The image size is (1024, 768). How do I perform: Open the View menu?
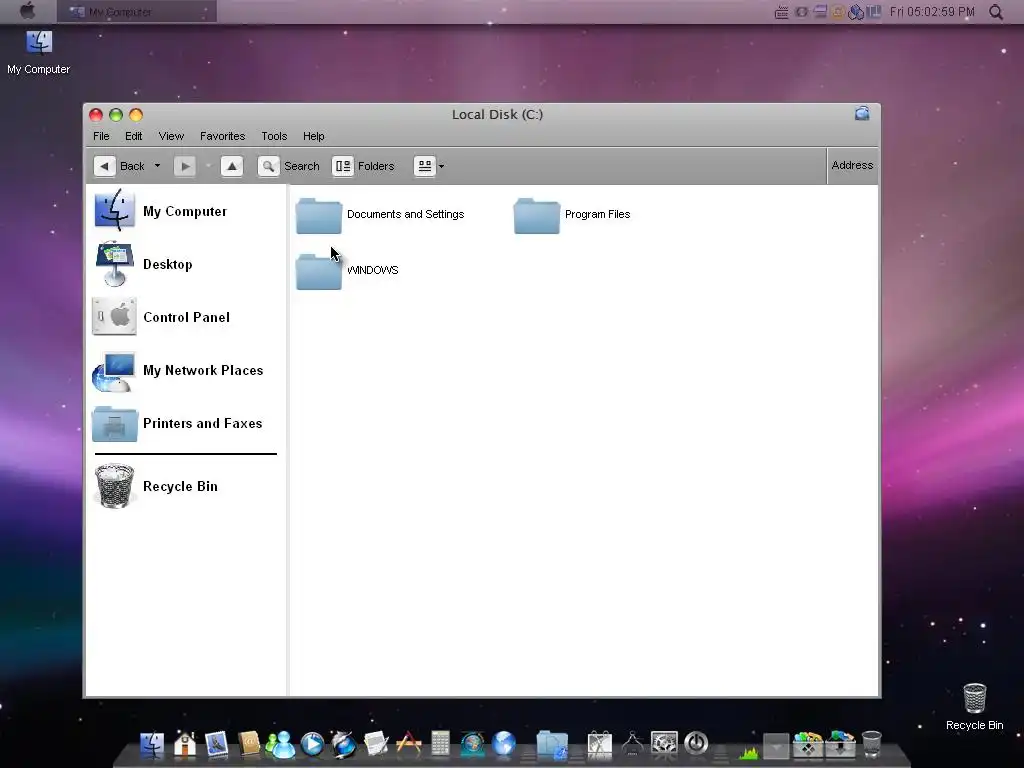pos(171,136)
